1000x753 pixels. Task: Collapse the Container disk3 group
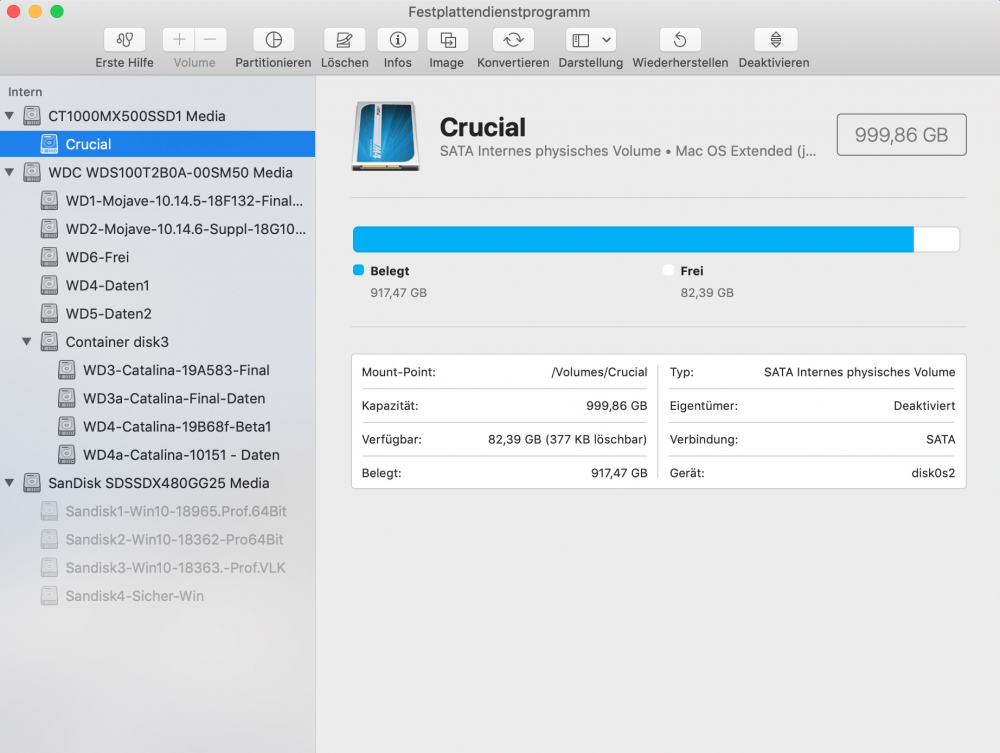pos(27,342)
